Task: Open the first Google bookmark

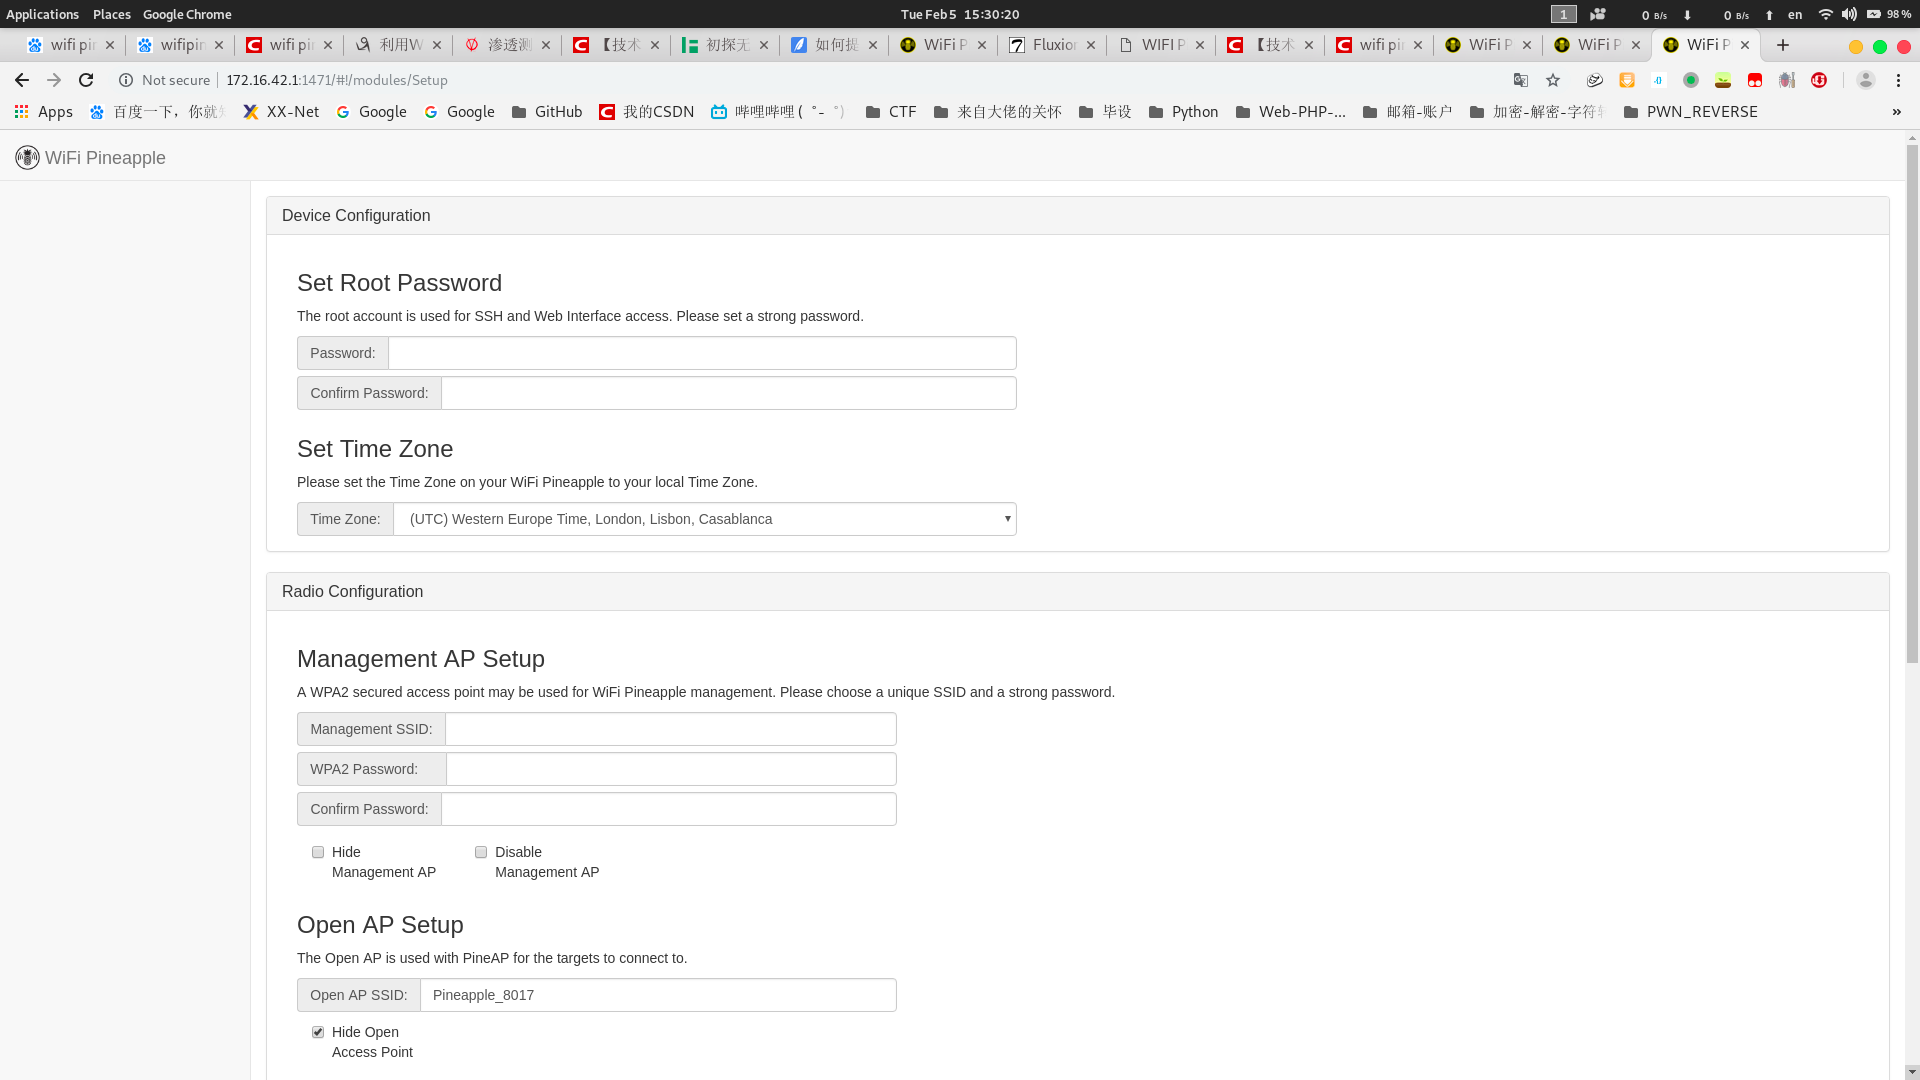Action: pos(371,112)
